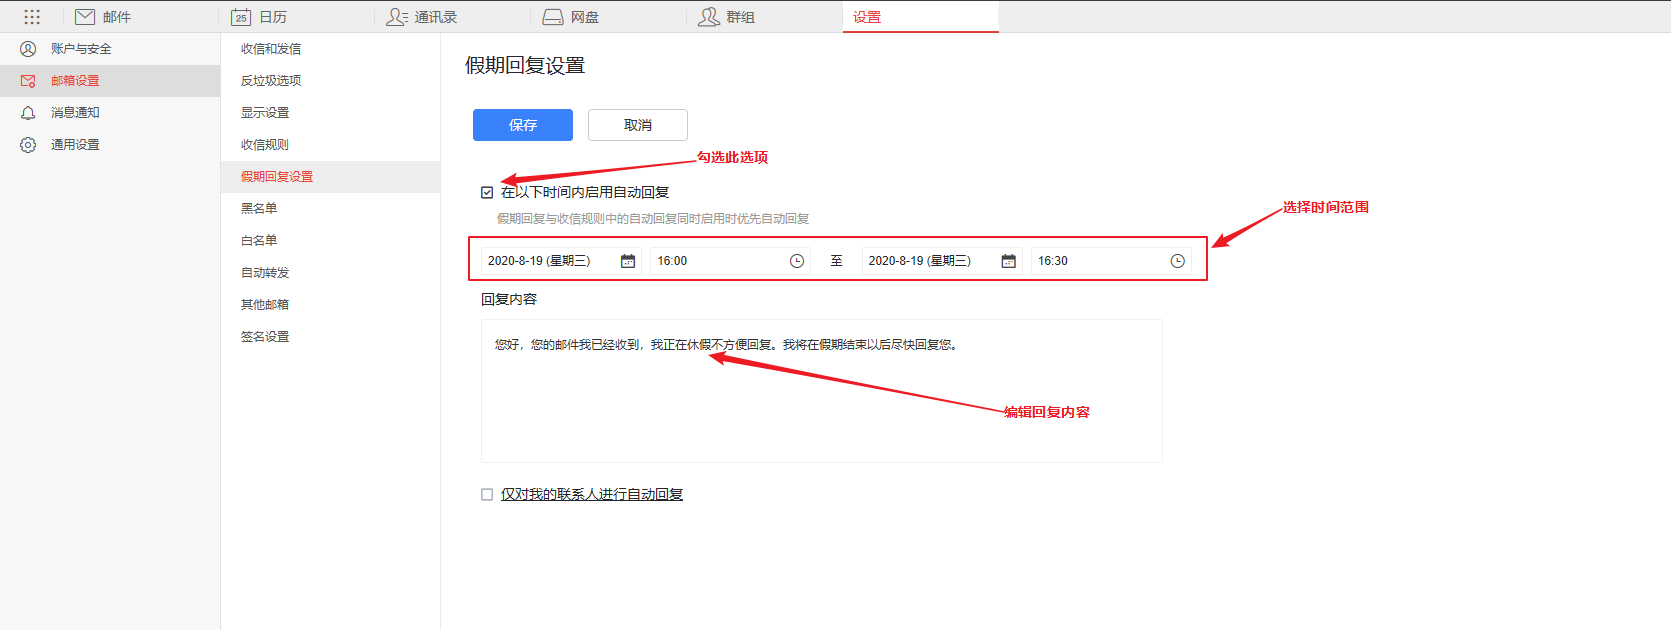Click the 账户与安全 person icon
This screenshot has width=1671, height=630.
click(x=28, y=49)
